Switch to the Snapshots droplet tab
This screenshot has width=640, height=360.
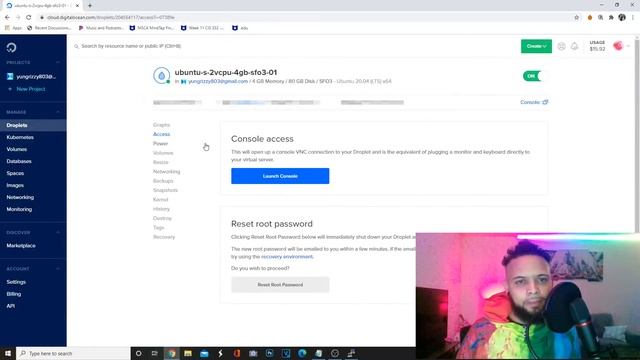(x=165, y=190)
